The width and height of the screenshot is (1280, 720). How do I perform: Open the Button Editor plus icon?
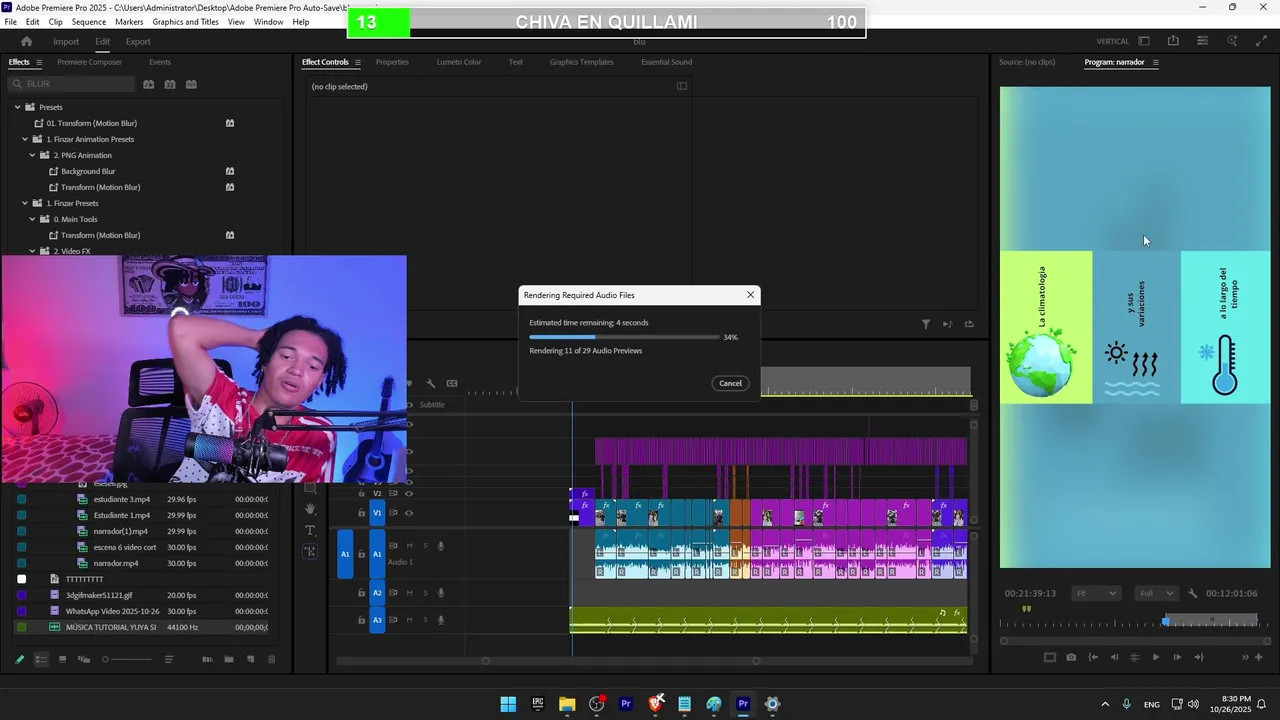(x=1259, y=657)
